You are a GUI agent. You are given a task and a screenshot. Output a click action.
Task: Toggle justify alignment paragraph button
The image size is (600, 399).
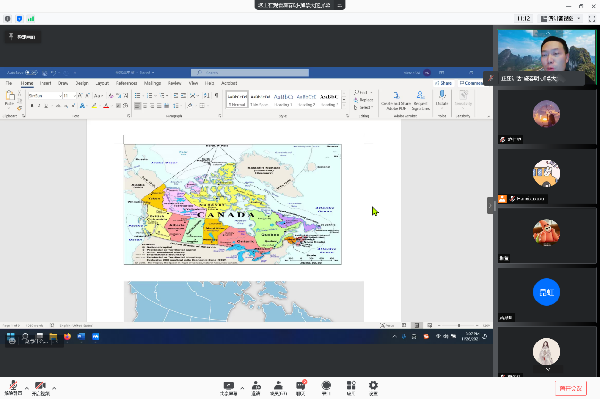[x=159, y=106]
